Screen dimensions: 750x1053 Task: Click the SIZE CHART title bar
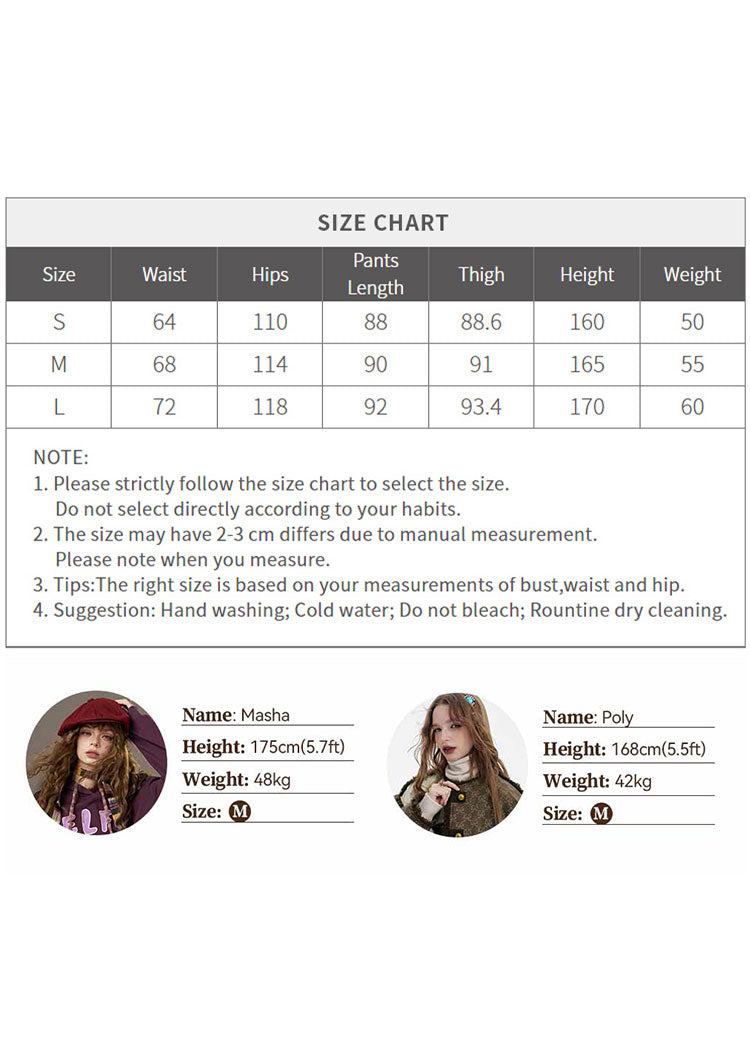click(x=383, y=223)
